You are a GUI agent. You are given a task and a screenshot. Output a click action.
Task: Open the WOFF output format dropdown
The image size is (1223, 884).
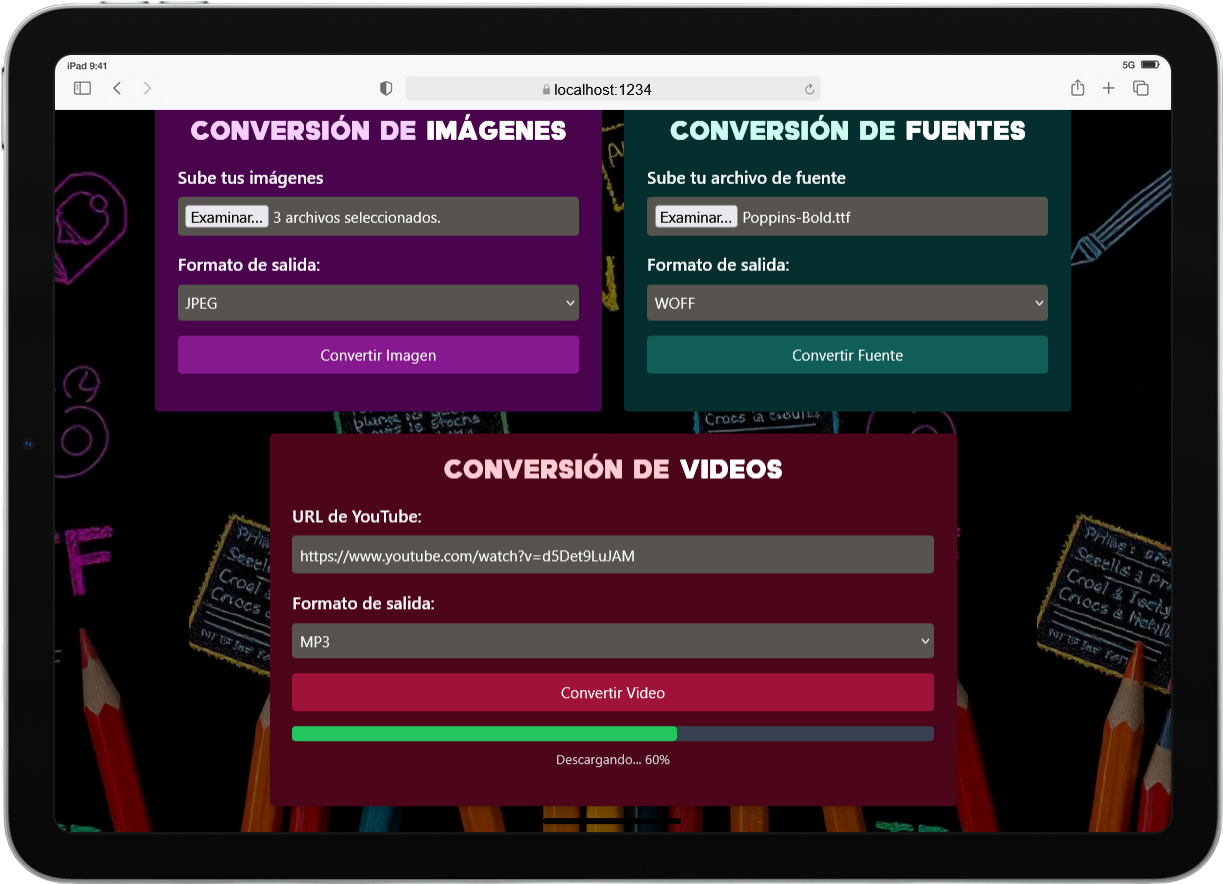847,303
